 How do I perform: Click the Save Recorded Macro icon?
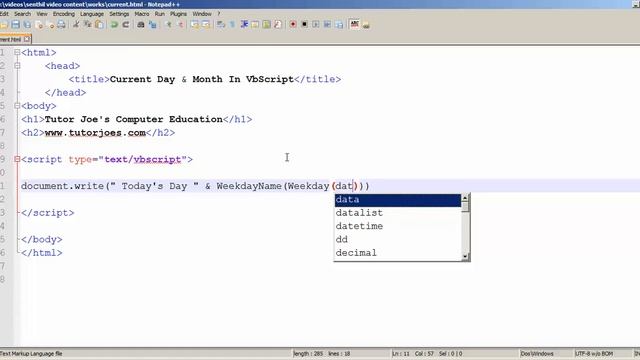tap(339, 24)
